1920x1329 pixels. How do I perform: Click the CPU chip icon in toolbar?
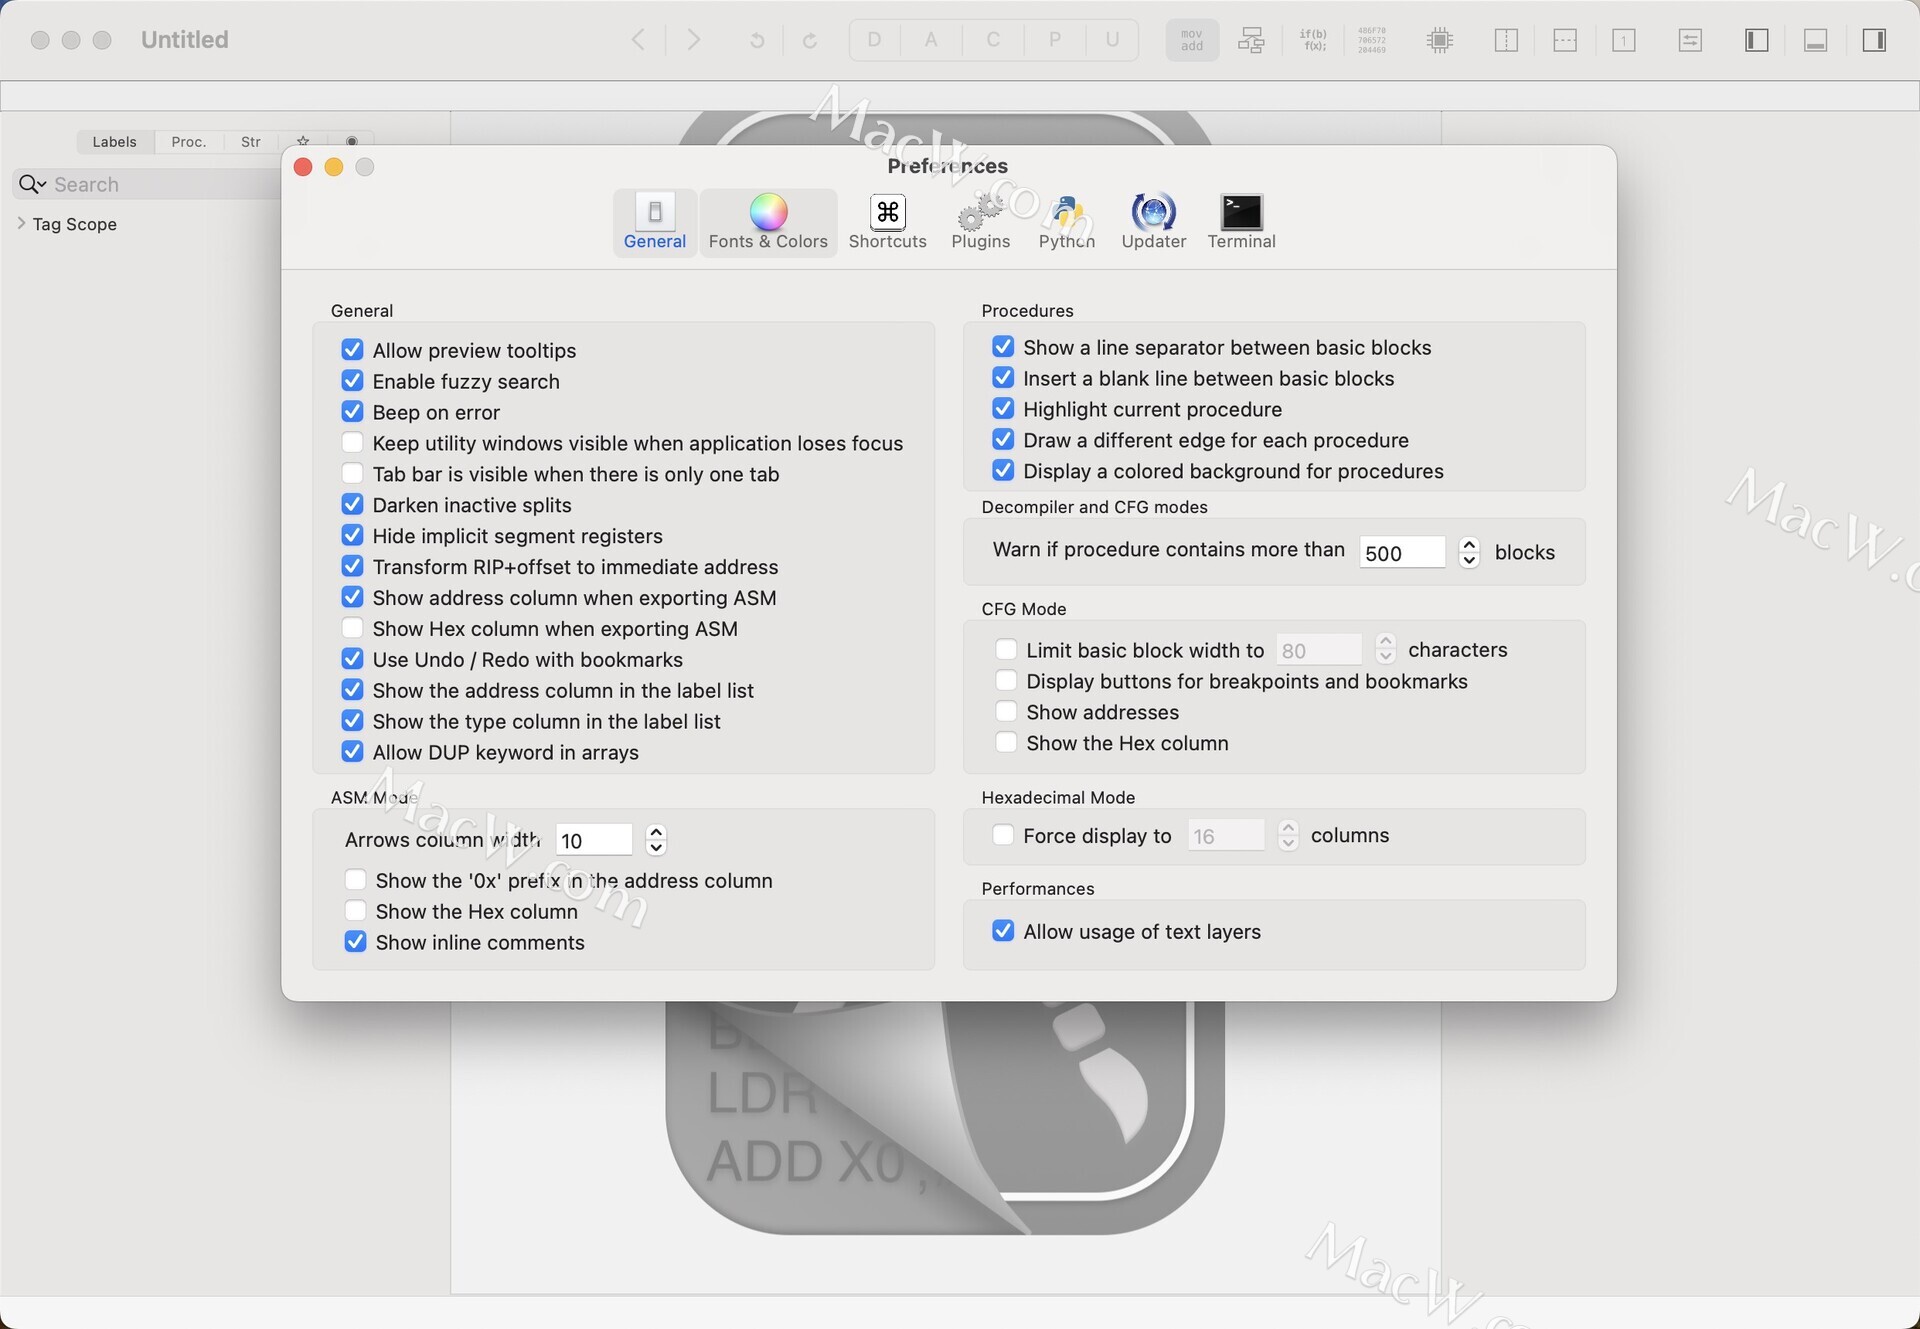coord(1440,40)
